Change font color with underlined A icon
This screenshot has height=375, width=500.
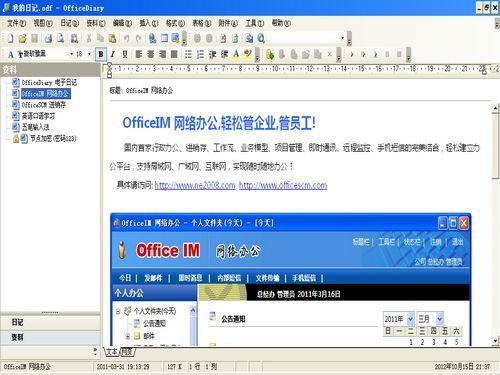point(236,54)
